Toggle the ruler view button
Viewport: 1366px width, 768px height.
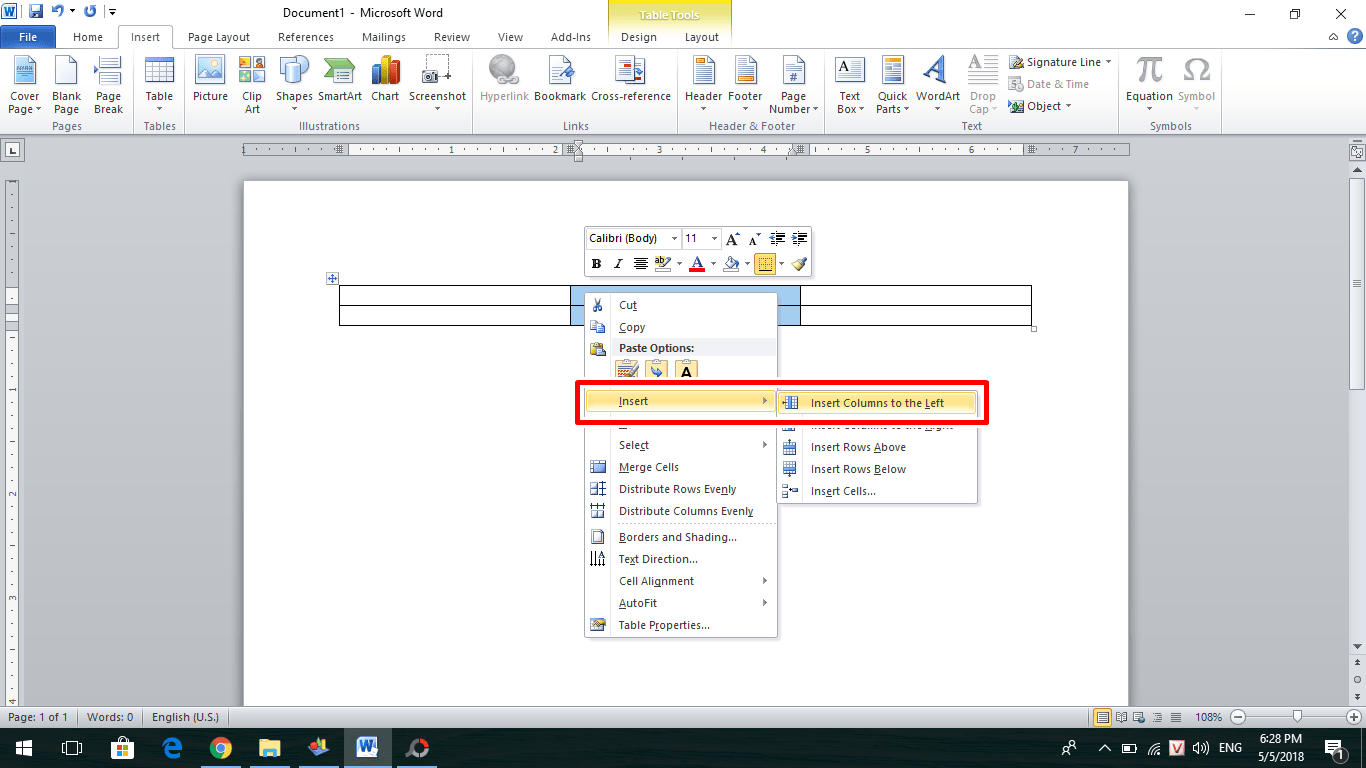click(1356, 153)
